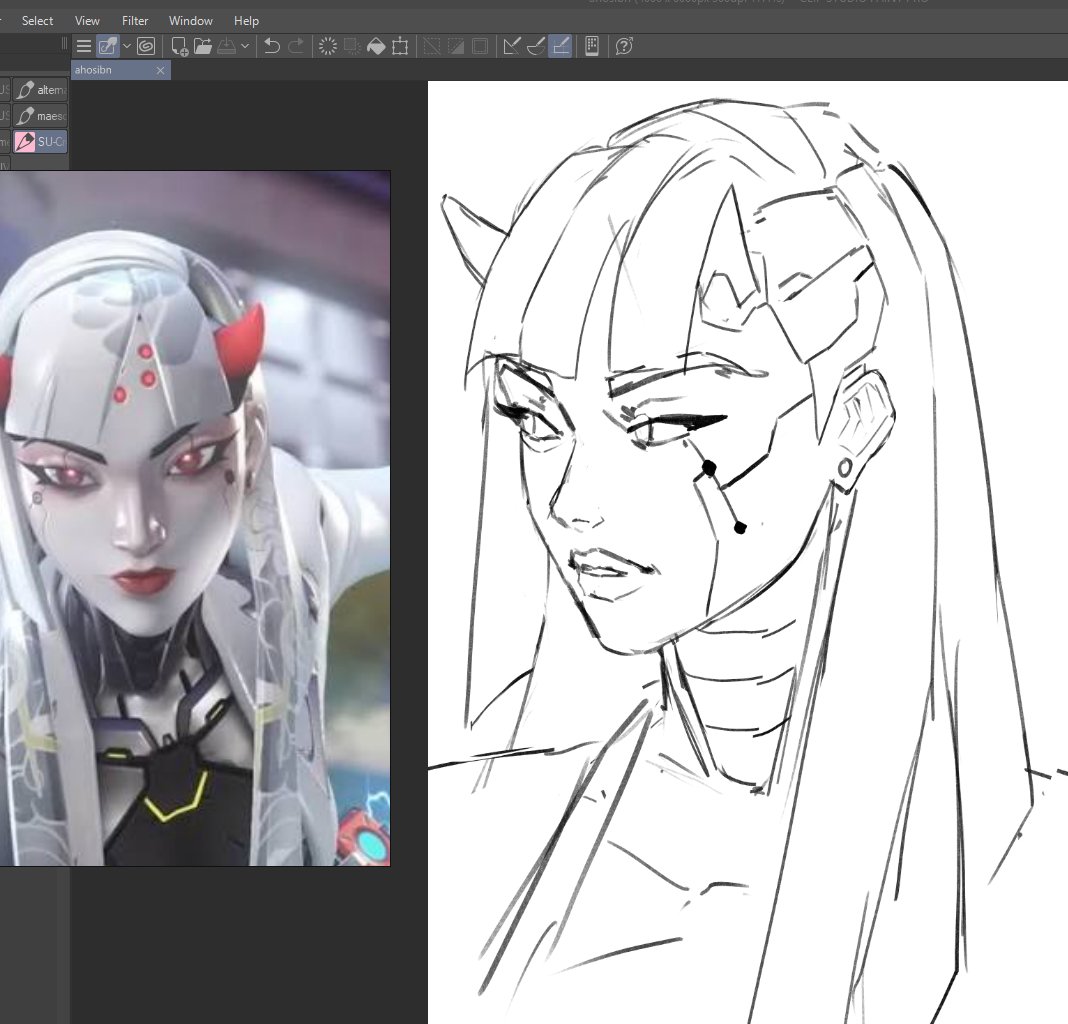This screenshot has width=1068, height=1024.
Task: Click the Undo arrow
Action: [x=272, y=46]
